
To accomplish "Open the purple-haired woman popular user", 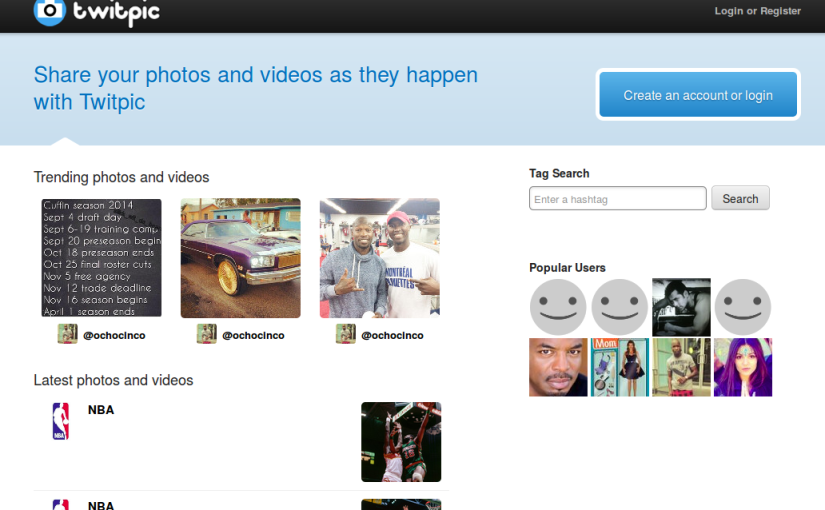I will click(743, 367).
